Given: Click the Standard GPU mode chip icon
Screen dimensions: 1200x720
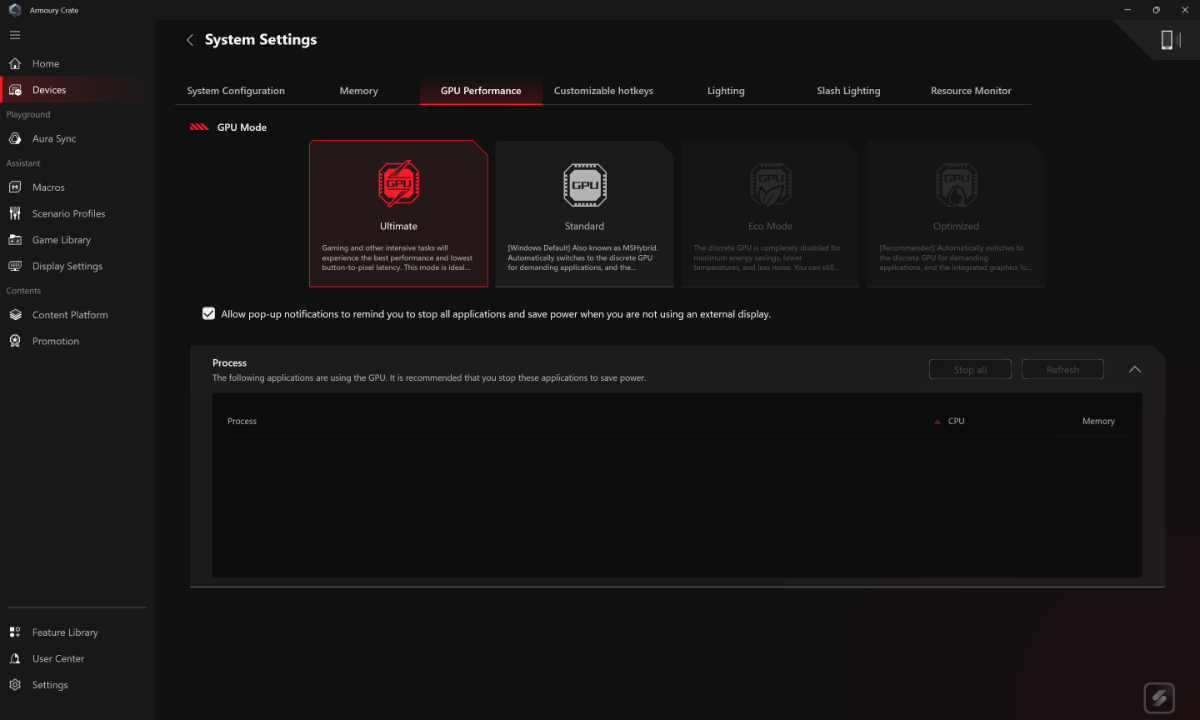Looking at the screenshot, I should pos(584,185).
